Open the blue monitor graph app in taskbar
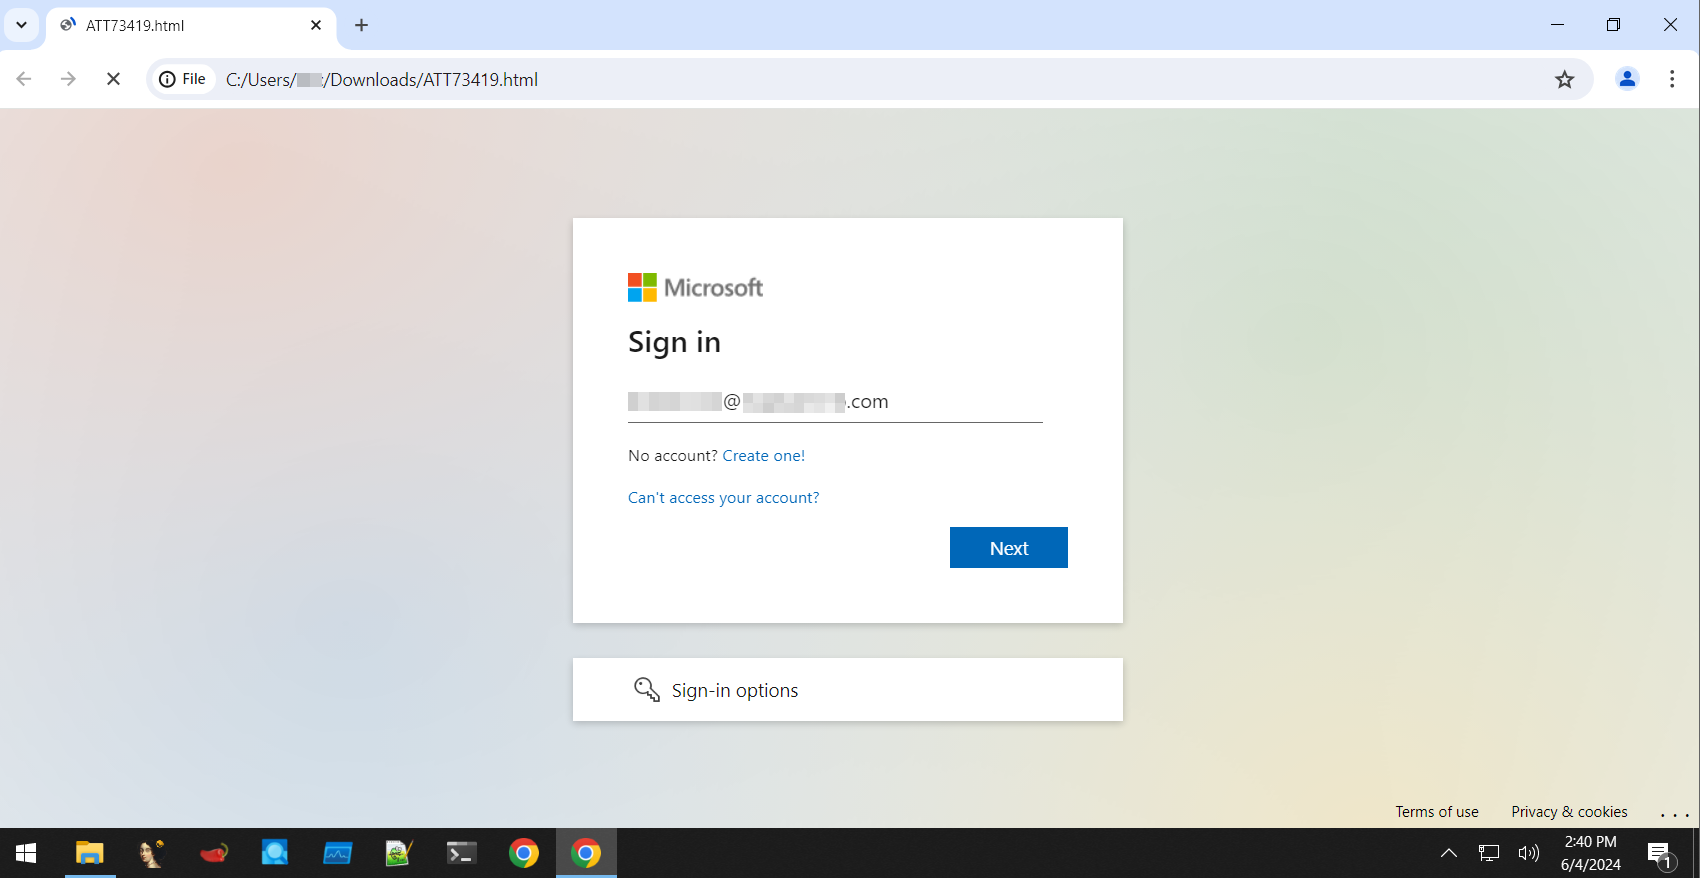Viewport: 1700px width, 878px height. (x=337, y=853)
